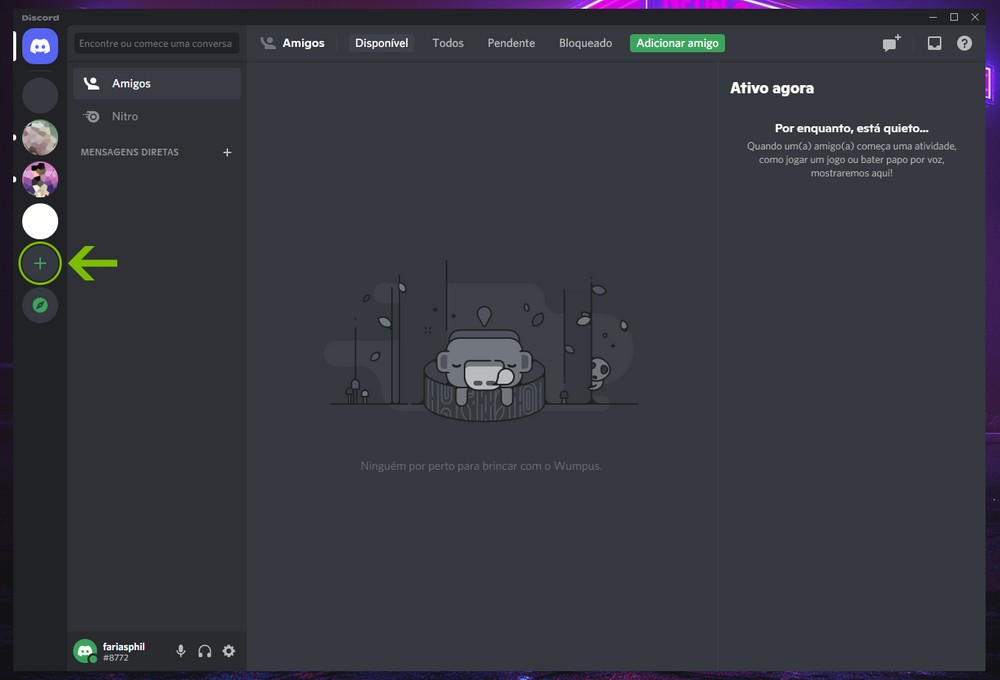Click the help question mark icon
1000x680 pixels.
point(964,44)
